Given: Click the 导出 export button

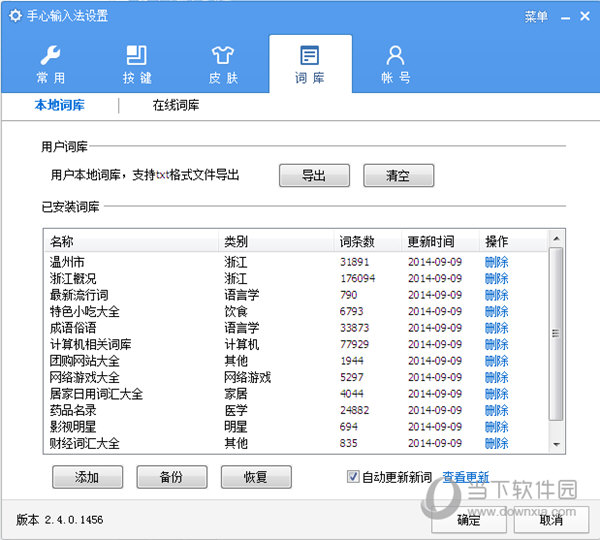Looking at the screenshot, I should pos(314,176).
